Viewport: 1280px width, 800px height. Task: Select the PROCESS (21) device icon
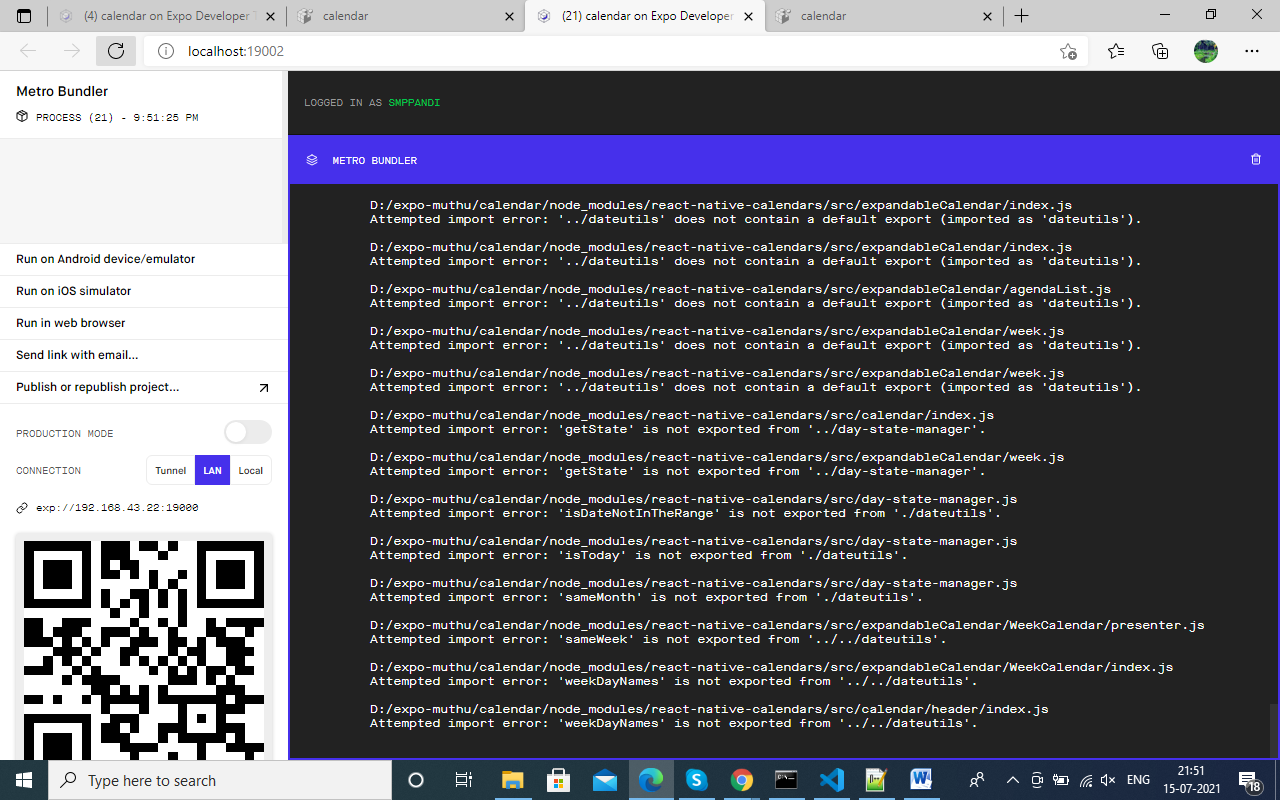pos(22,117)
